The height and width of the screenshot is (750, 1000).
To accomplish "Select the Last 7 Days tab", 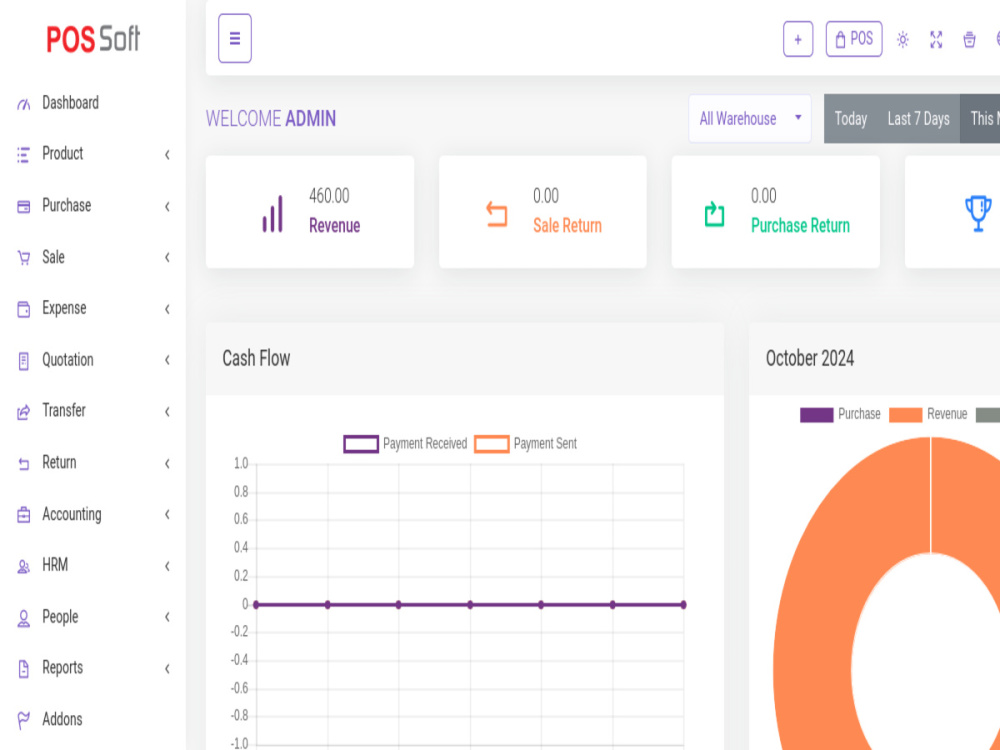I will [x=918, y=119].
